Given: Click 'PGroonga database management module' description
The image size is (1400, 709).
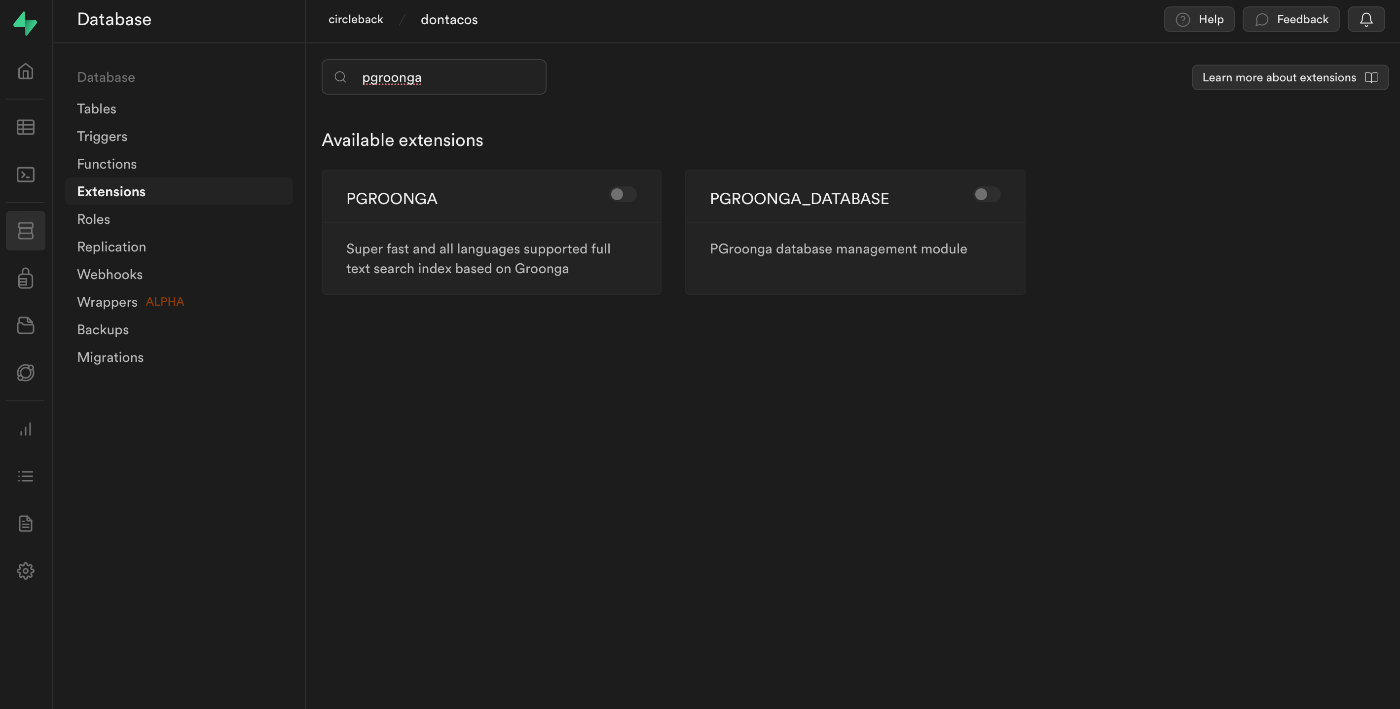Looking at the screenshot, I should click(x=838, y=249).
